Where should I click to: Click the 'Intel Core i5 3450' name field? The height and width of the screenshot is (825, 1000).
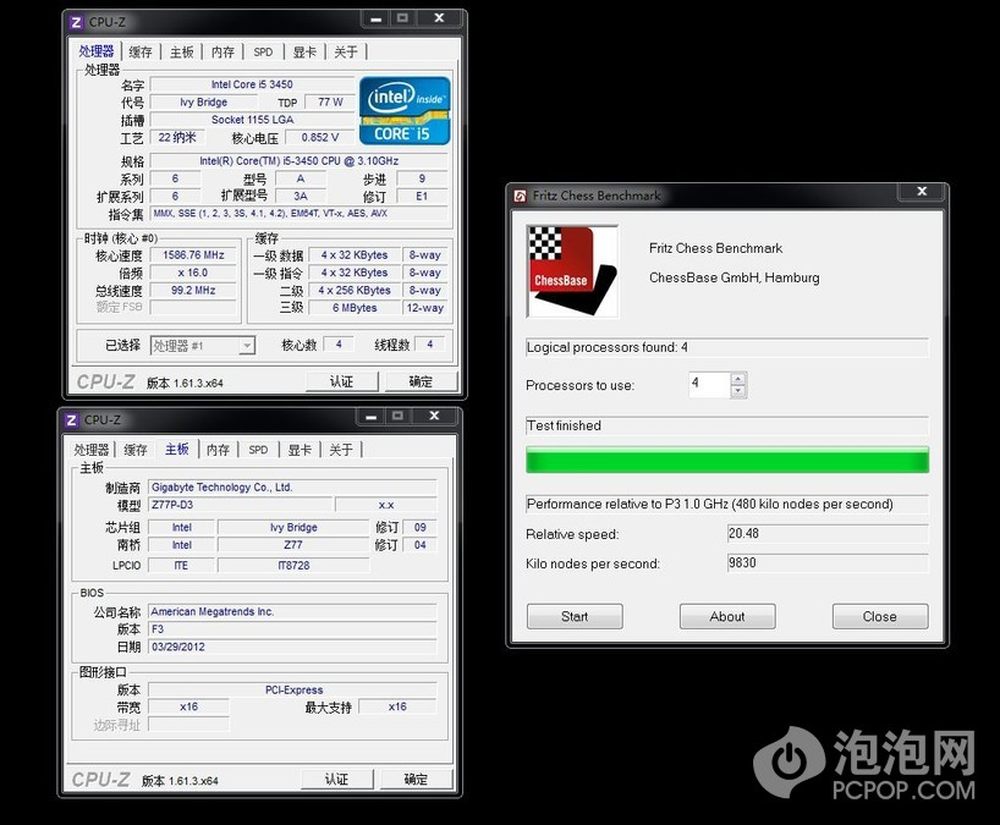pyautogui.click(x=252, y=84)
